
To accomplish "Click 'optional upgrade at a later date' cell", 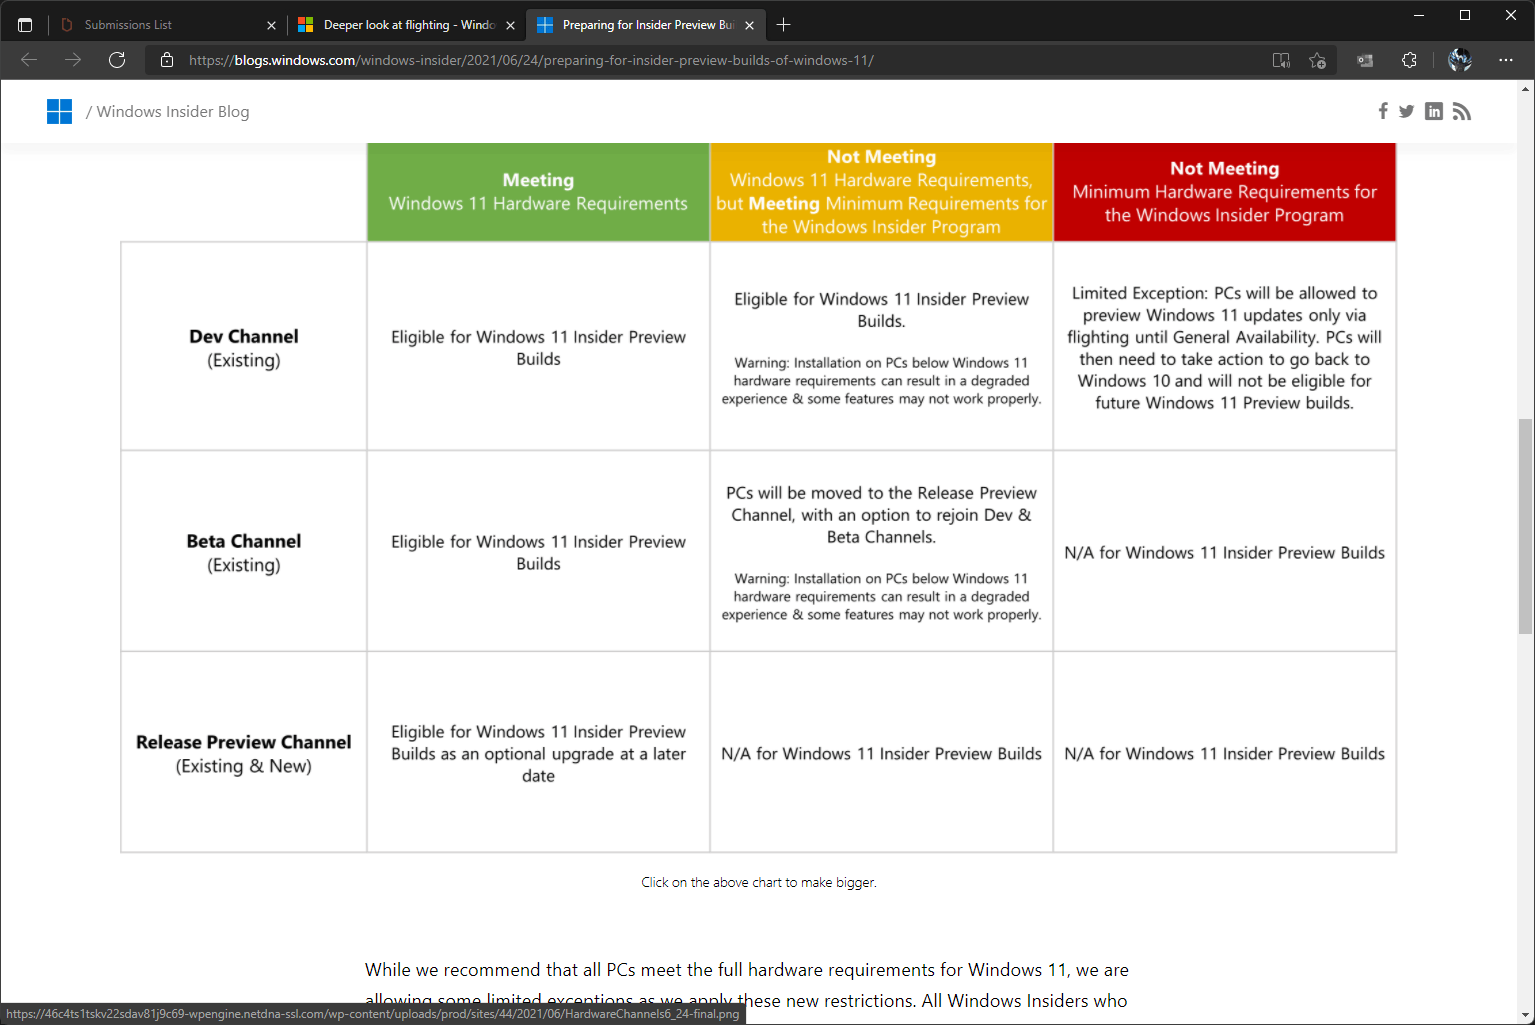I will (x=538, y=754).
